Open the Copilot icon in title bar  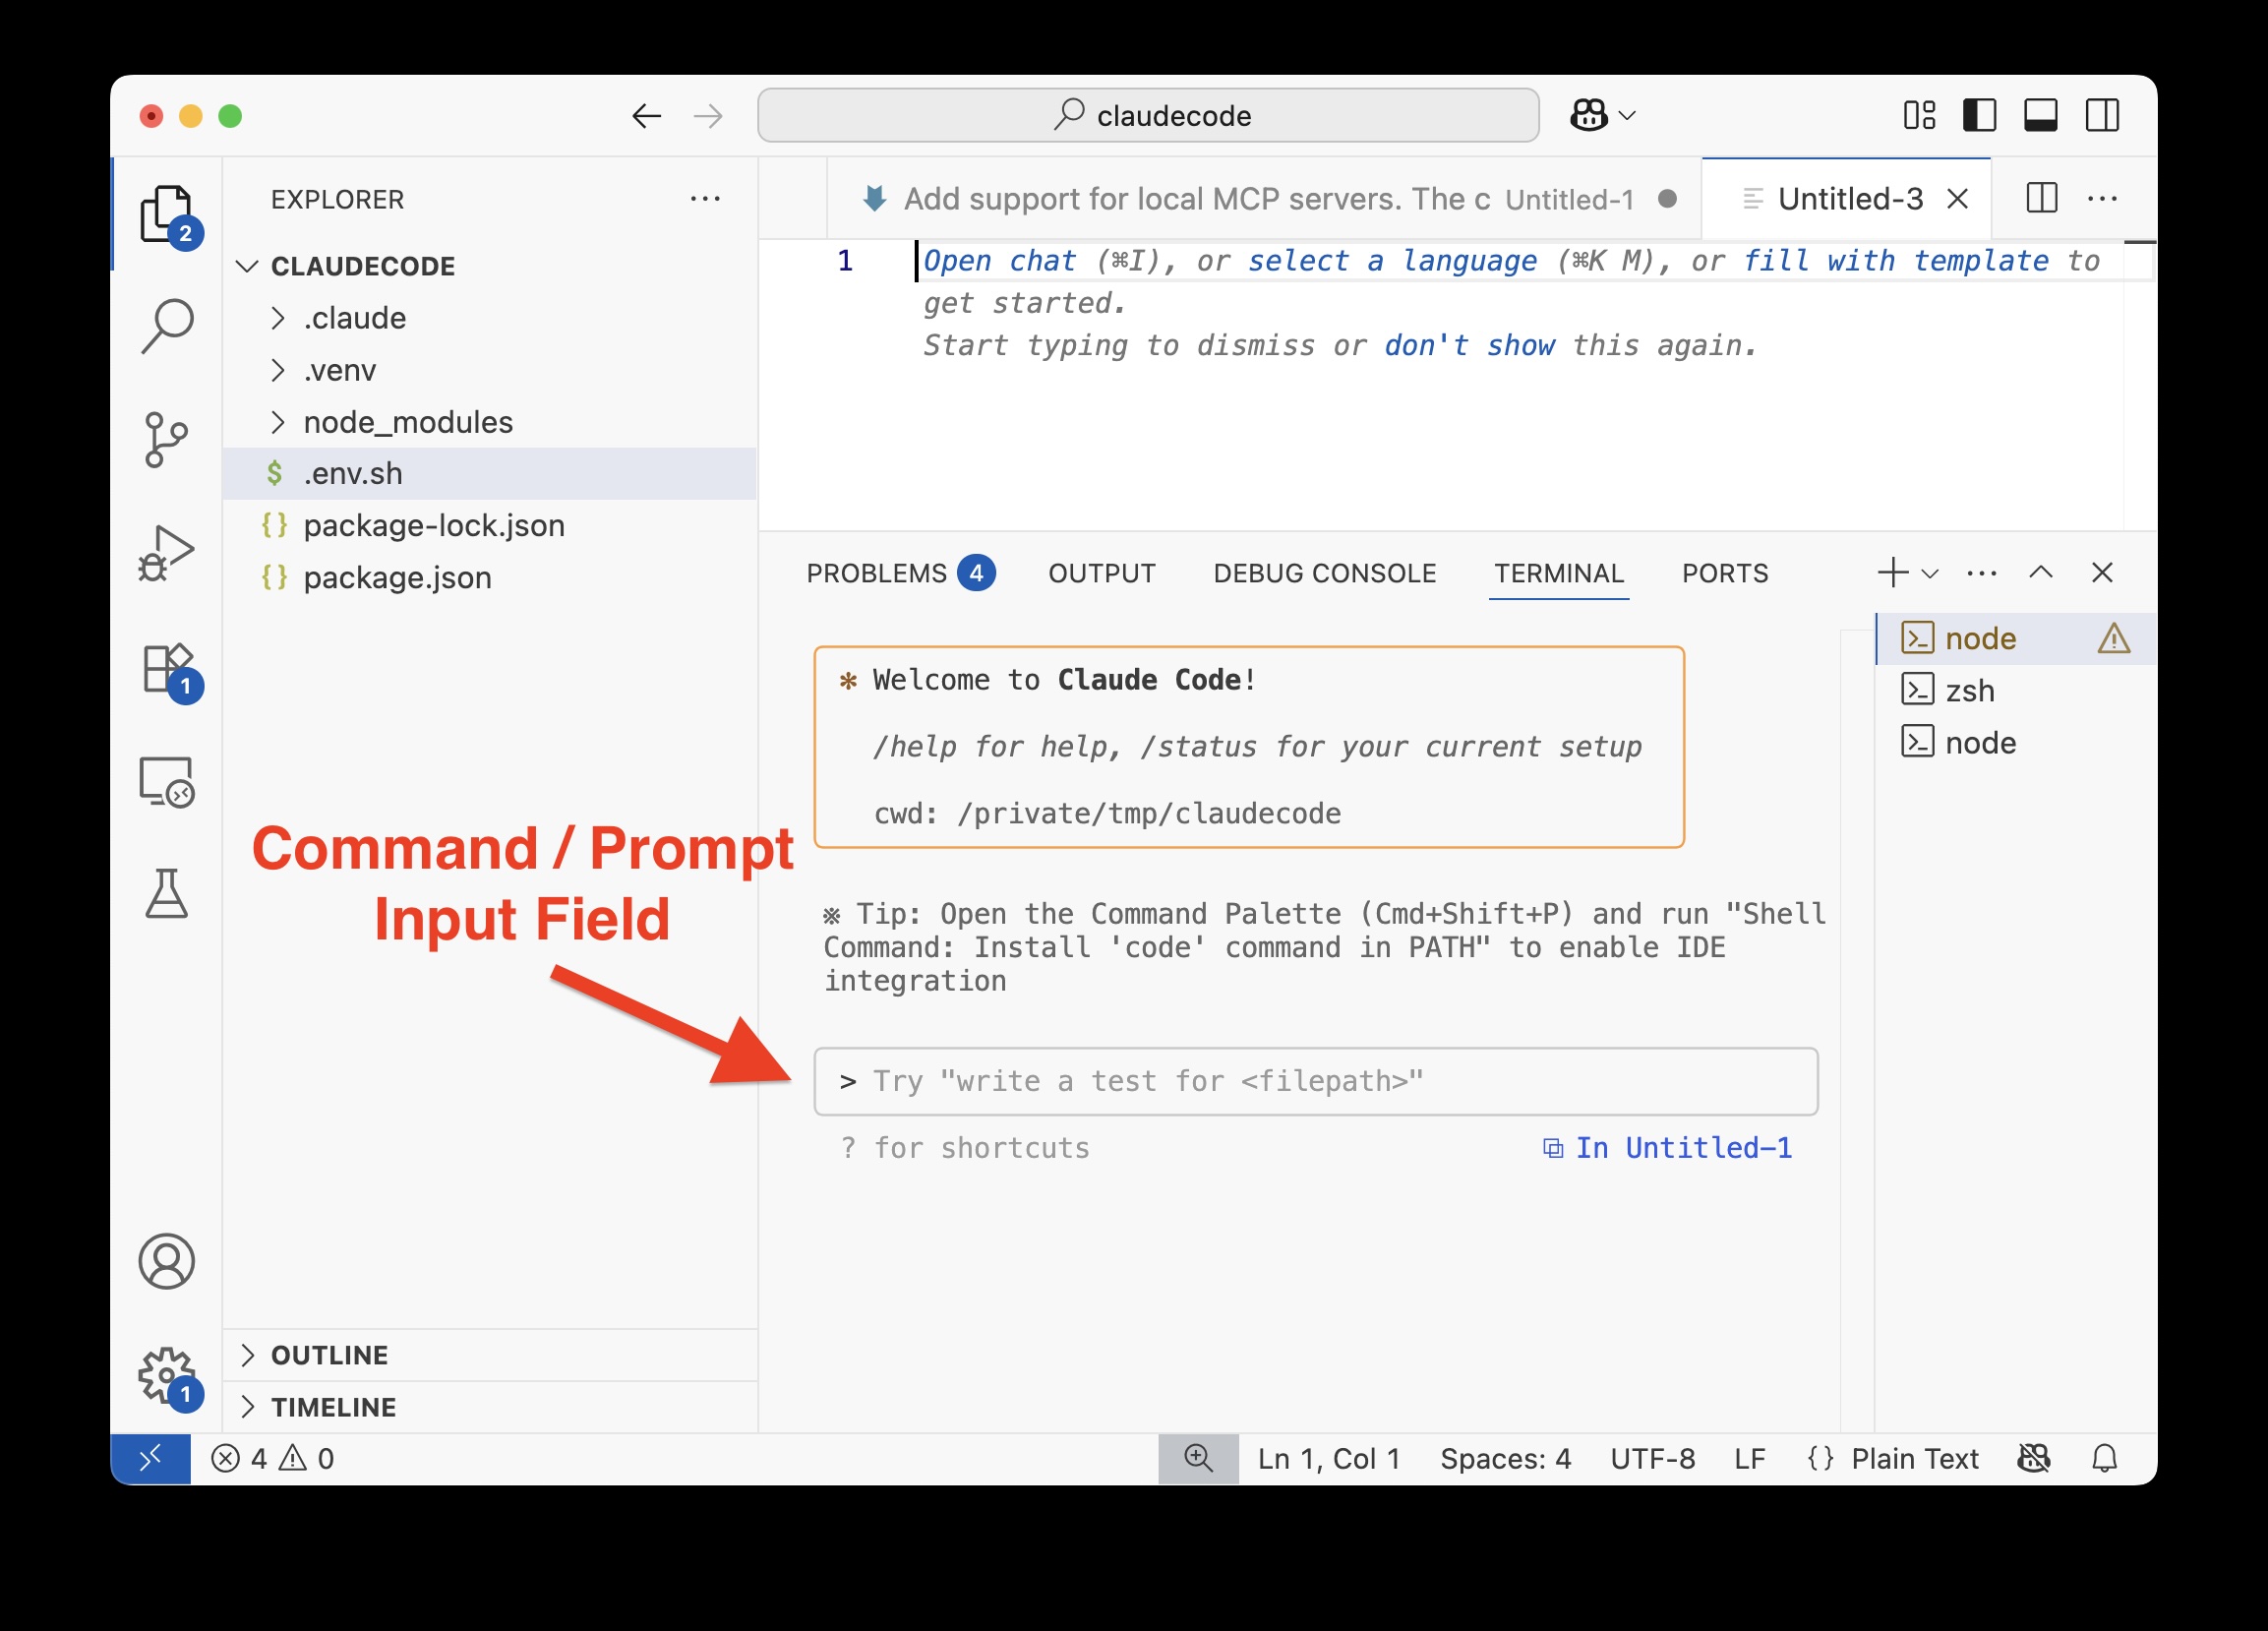[1589, 115]
